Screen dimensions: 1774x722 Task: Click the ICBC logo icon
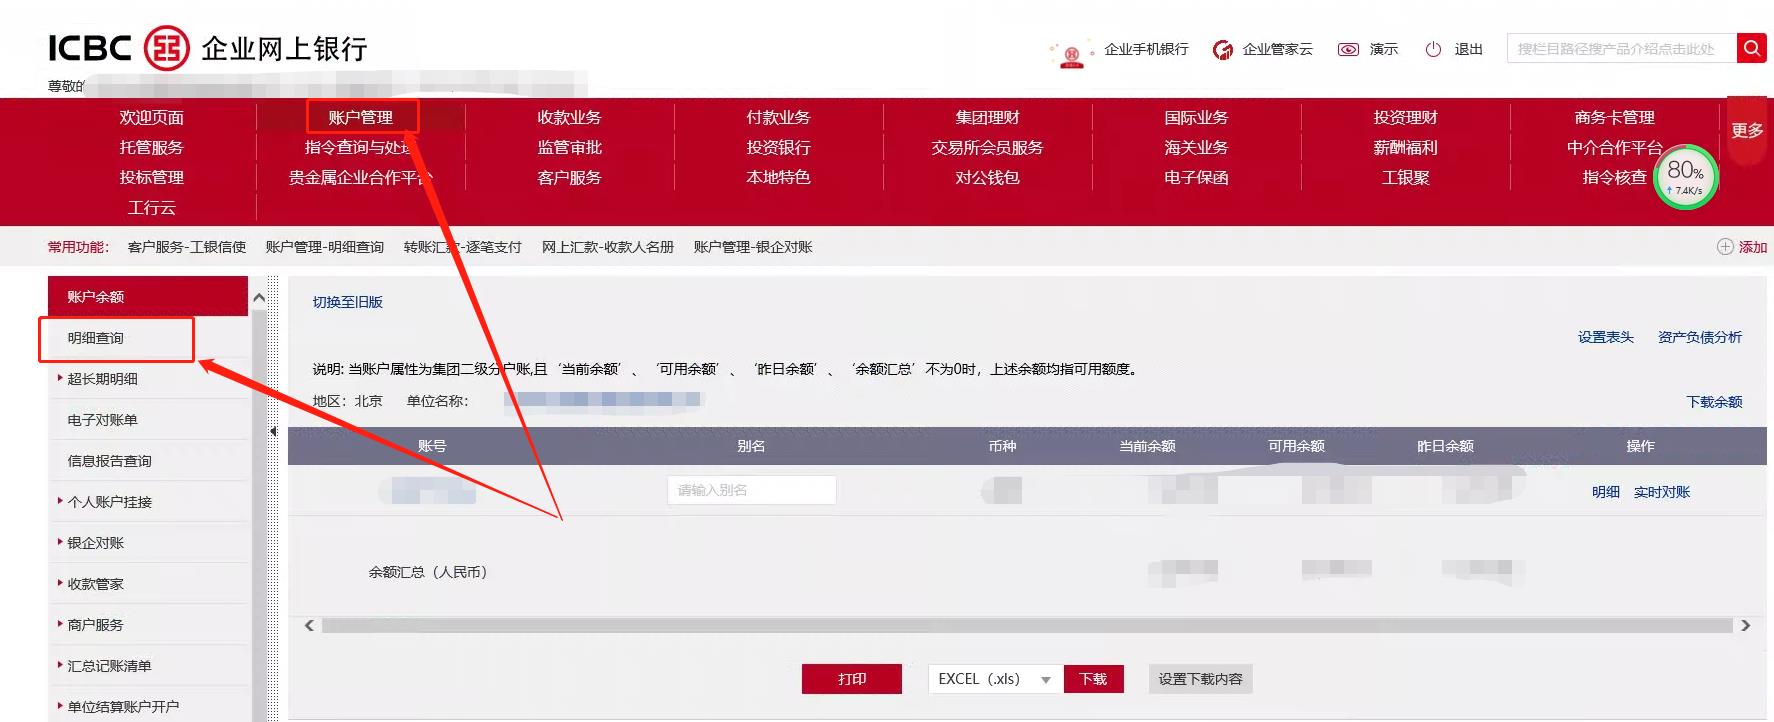166,48
